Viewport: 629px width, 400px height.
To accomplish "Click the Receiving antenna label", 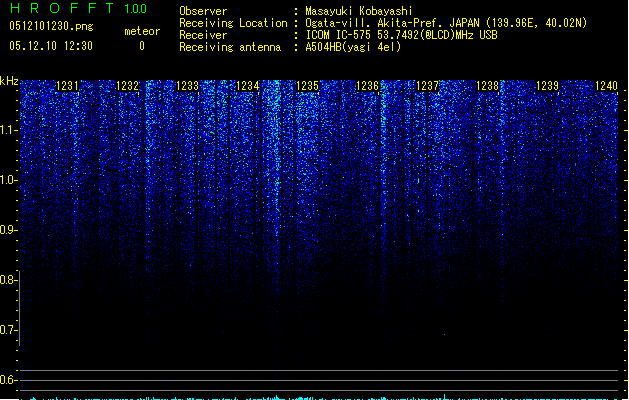I will point(230,47).
